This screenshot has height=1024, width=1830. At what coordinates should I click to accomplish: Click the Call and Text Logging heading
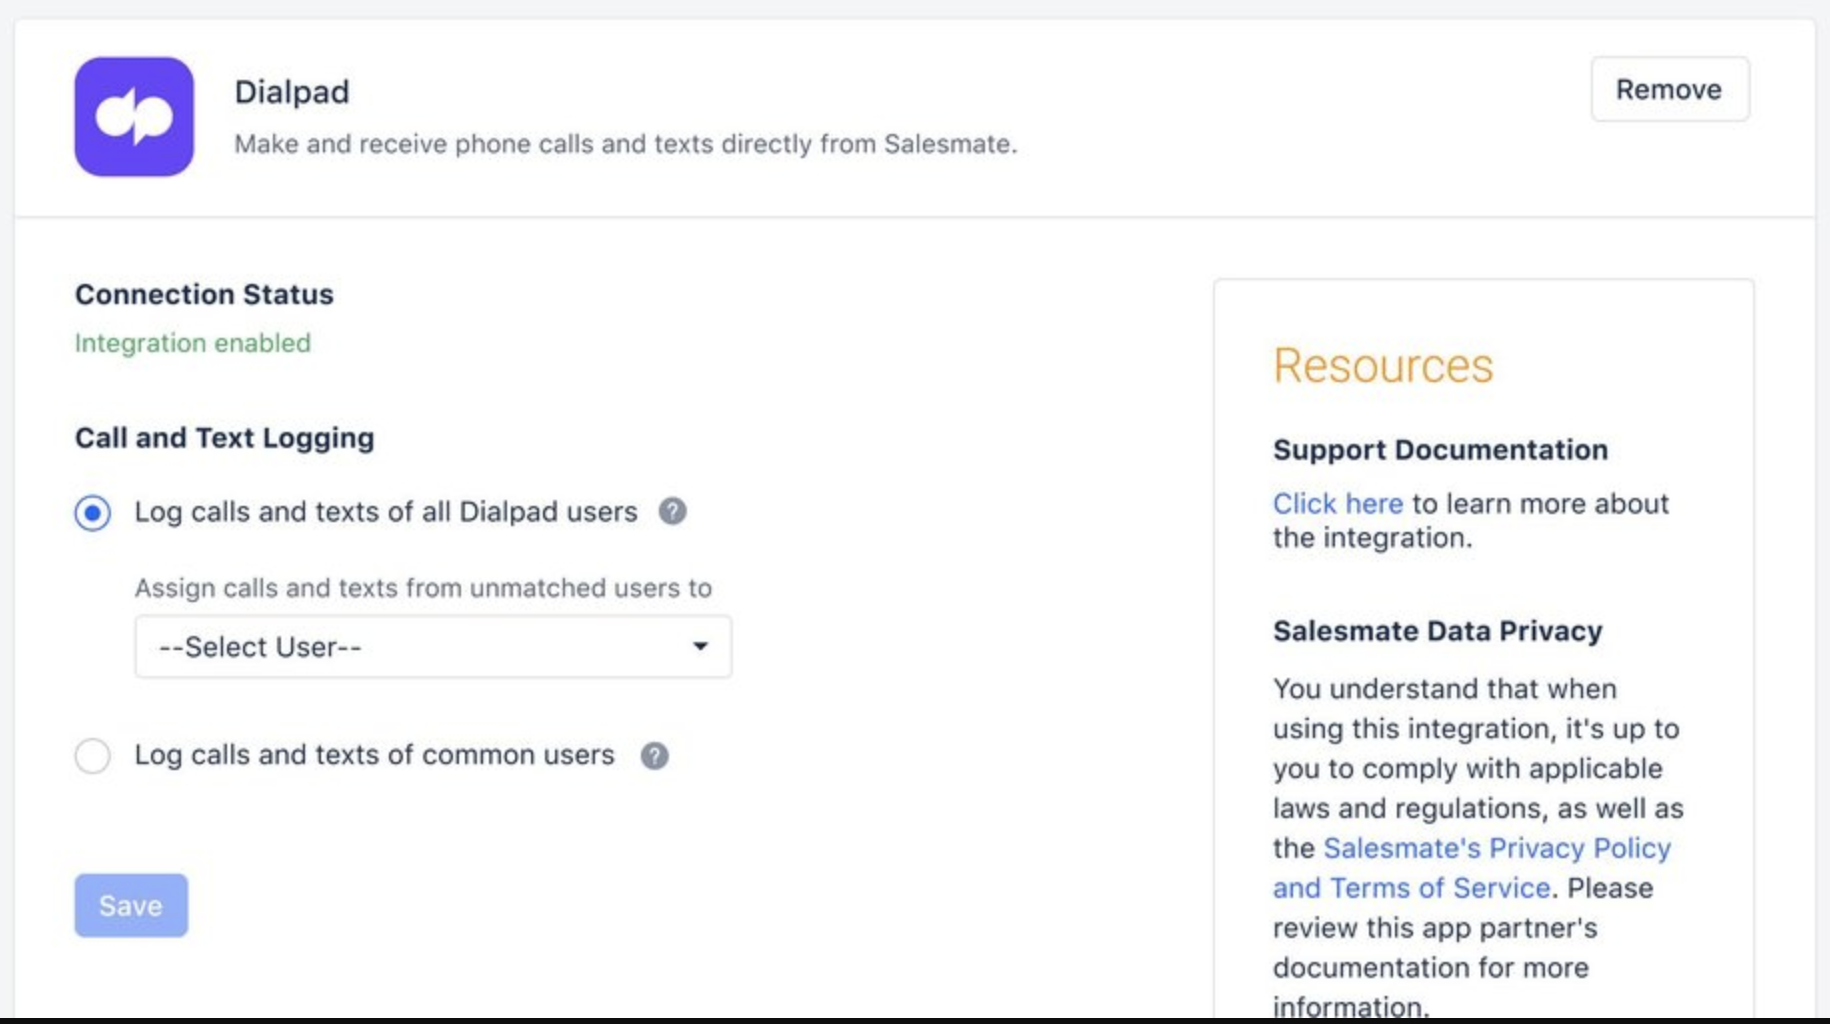click(x=225, y=438)
